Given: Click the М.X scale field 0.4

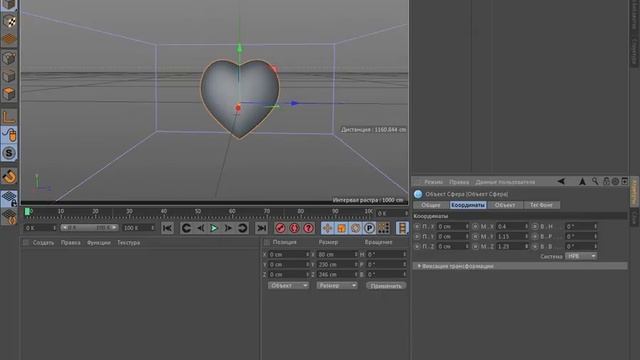Looking at the screenshot, I should pyautogui.click(x=513, y=226).
